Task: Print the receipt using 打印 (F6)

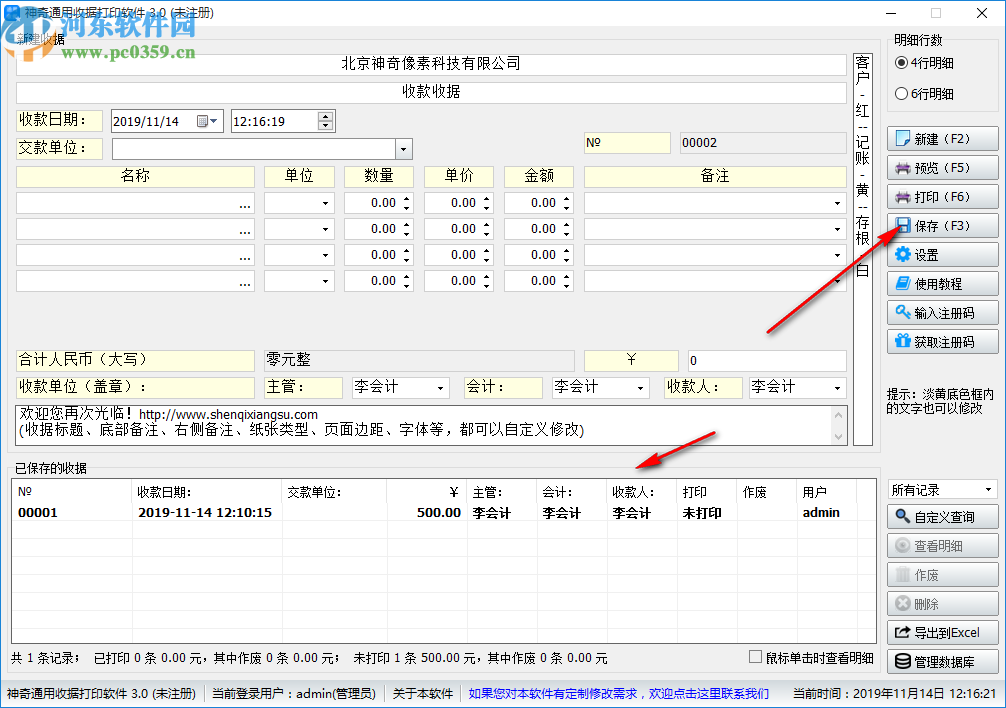Action: point(943,196)
